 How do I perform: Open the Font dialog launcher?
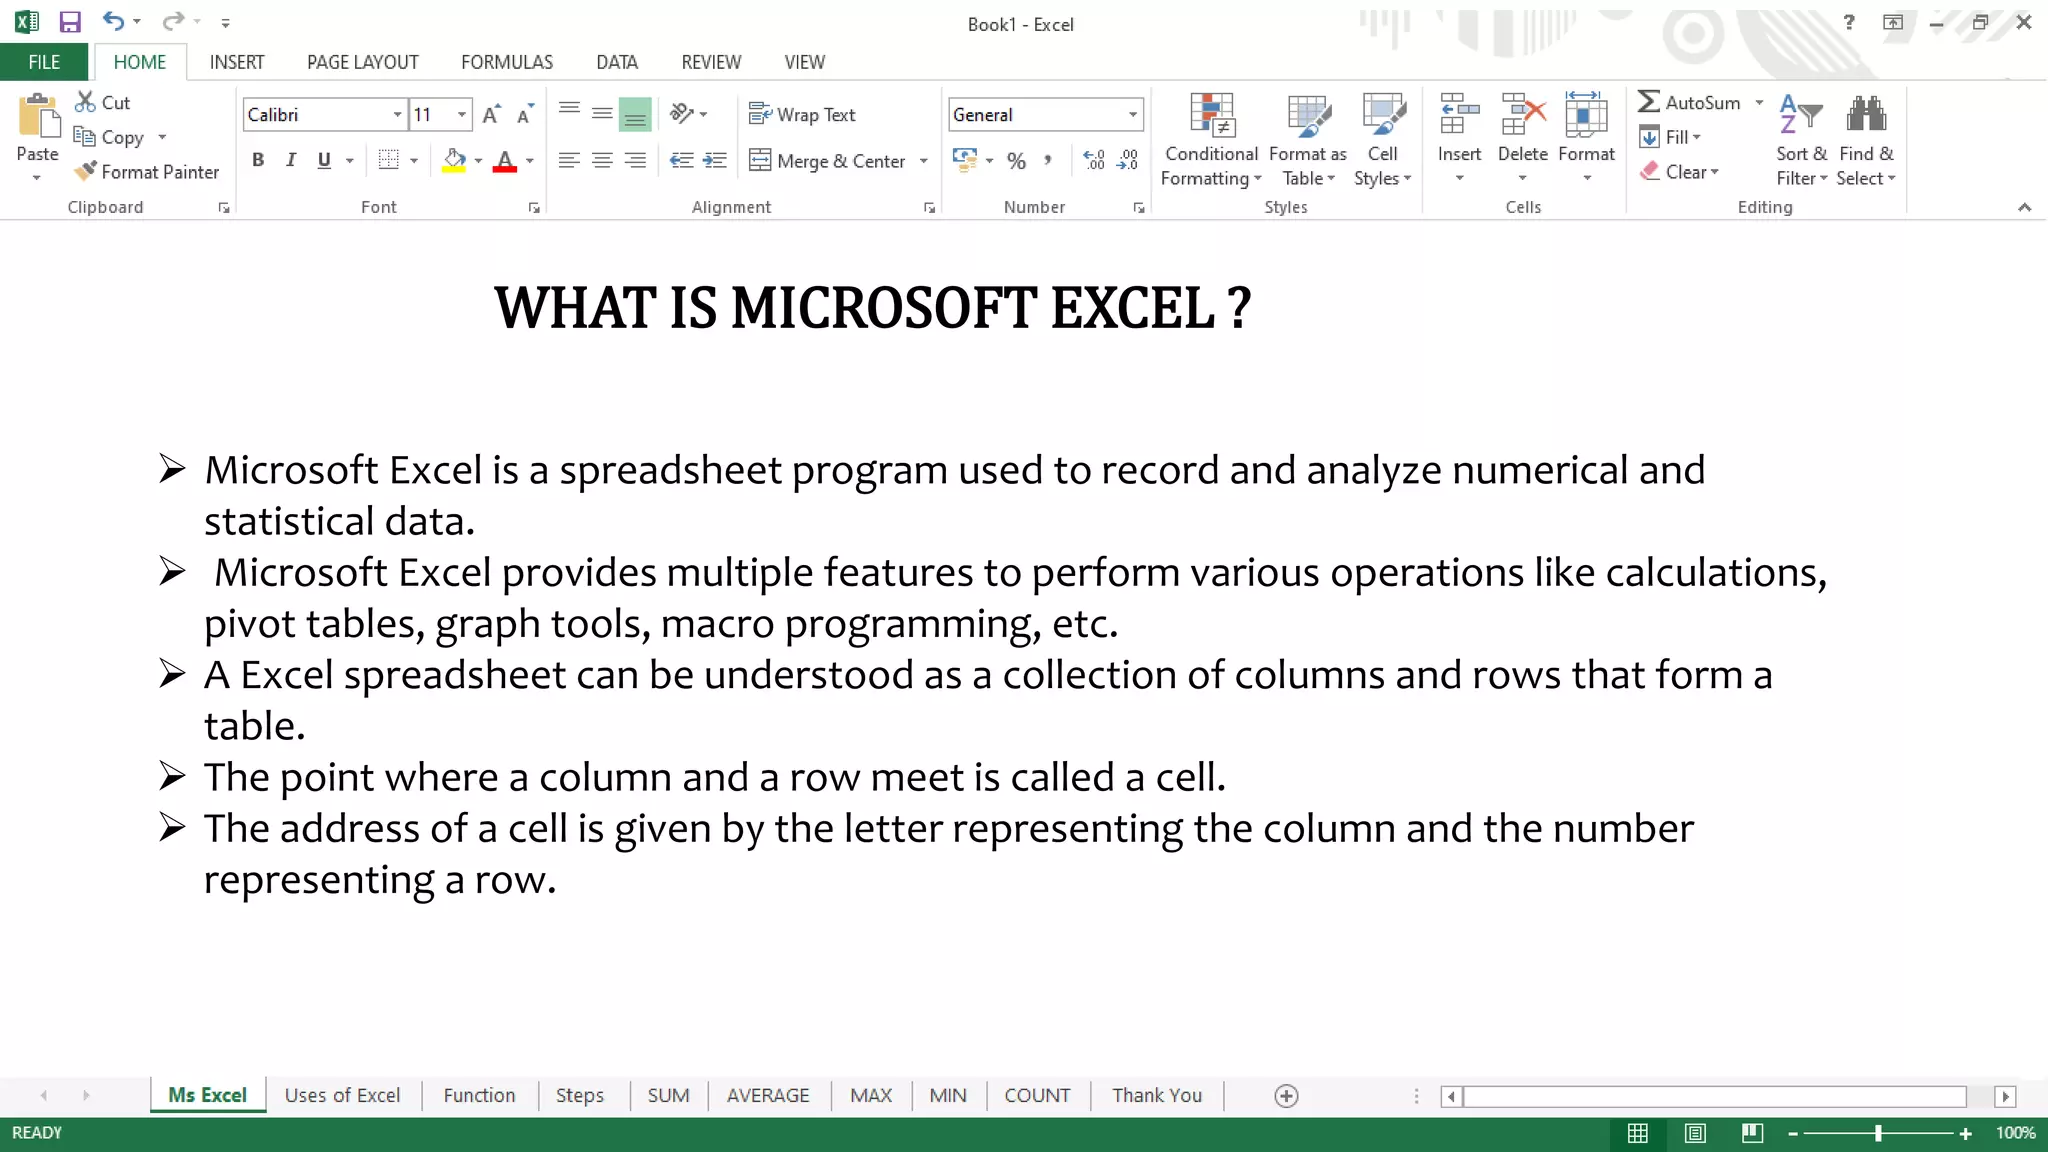[x=534, y=208]
